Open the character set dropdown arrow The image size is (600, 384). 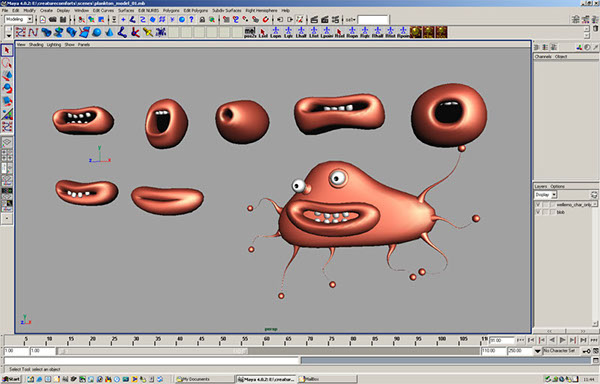(x=538, y=351)
